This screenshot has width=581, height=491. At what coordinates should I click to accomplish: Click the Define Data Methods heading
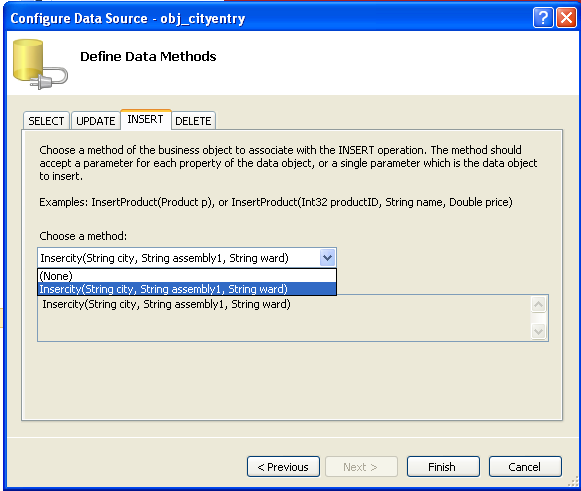(x=148, y=57)
